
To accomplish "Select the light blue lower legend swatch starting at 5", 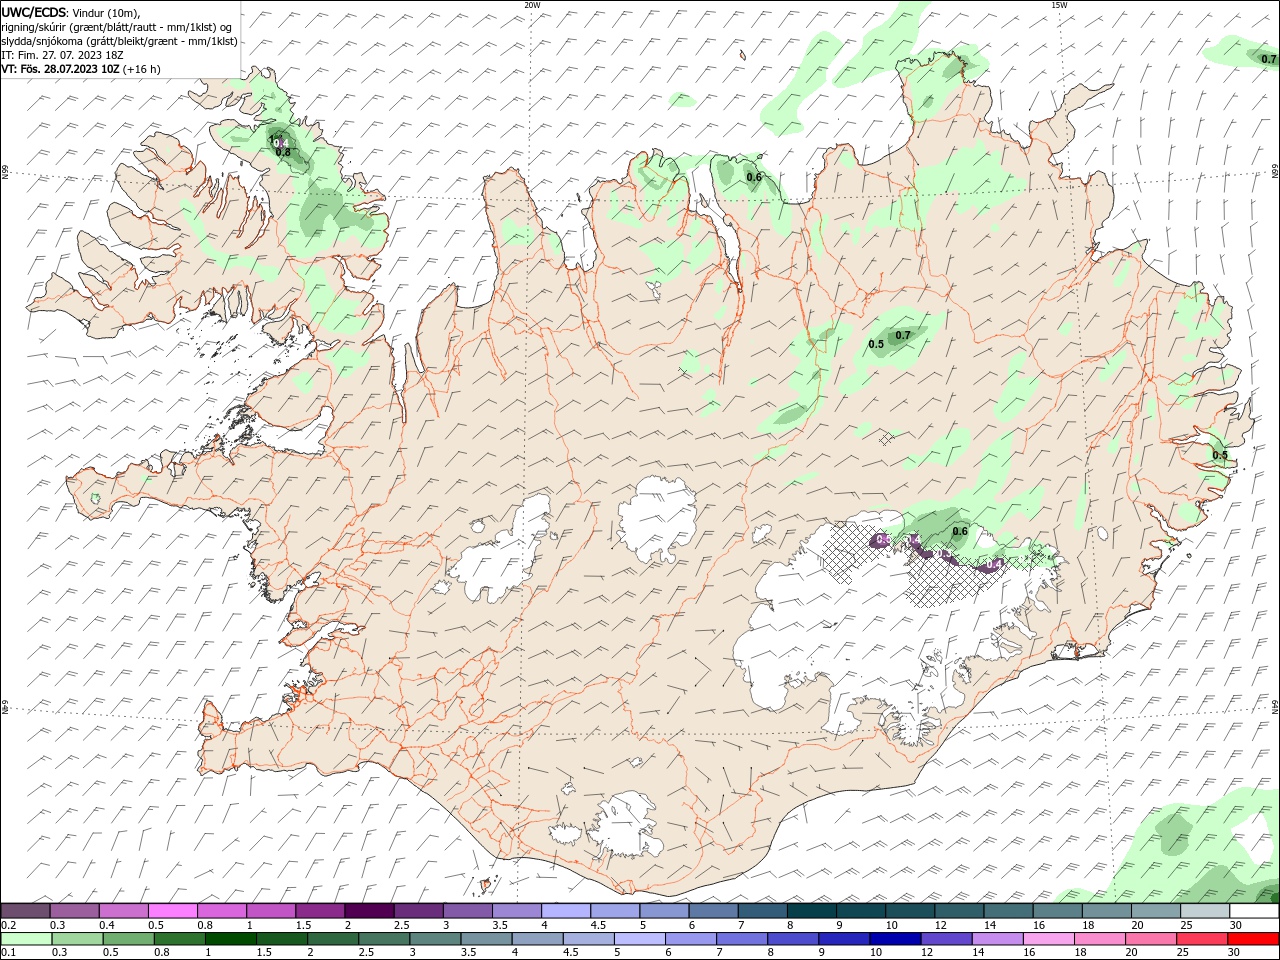I will (639, 938).
